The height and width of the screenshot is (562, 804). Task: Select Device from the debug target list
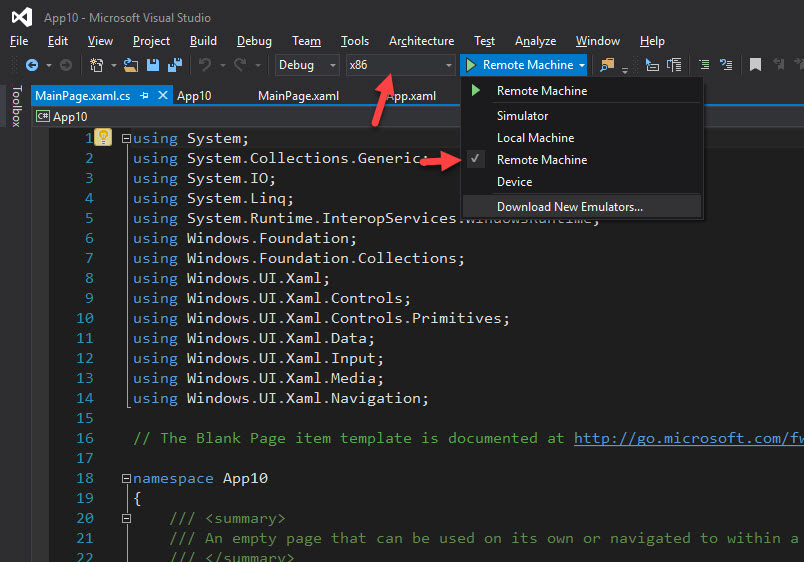tap(581, 182)
